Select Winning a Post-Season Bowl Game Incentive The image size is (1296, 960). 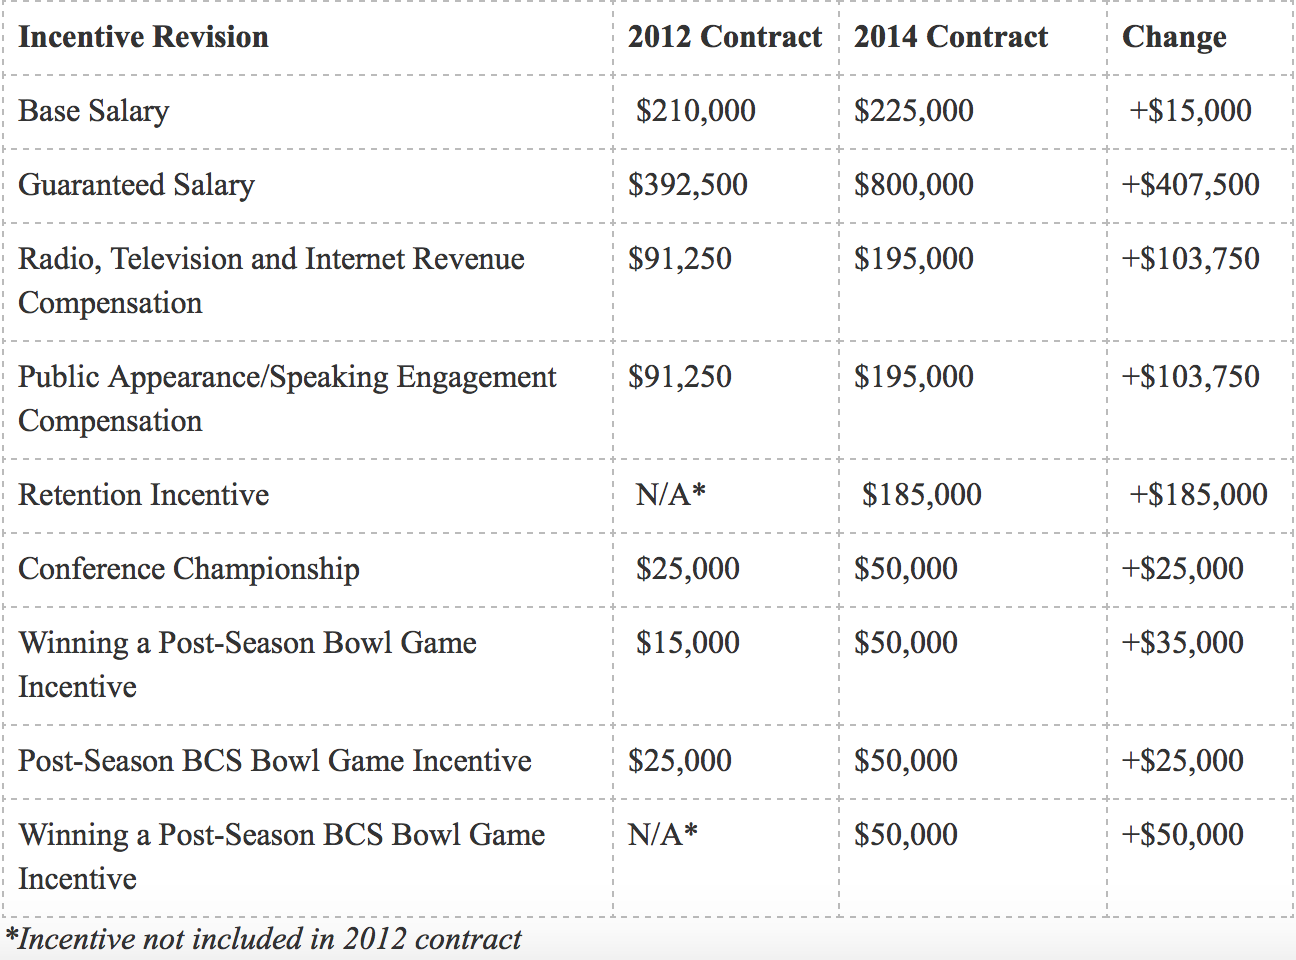tap(247, 665)
